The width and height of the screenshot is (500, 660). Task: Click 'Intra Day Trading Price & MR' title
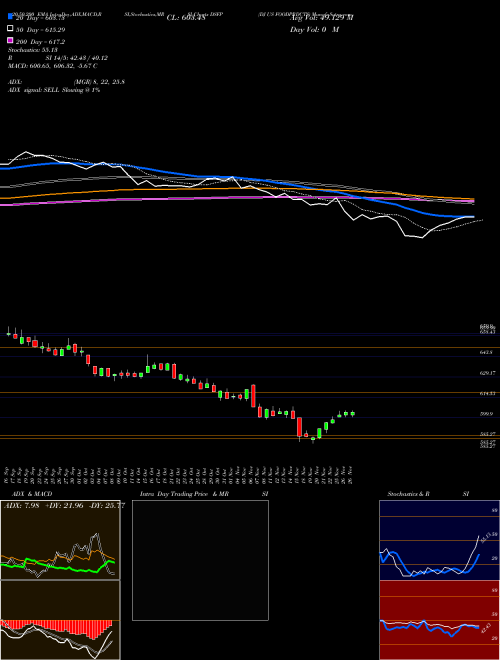click(184, 494)
